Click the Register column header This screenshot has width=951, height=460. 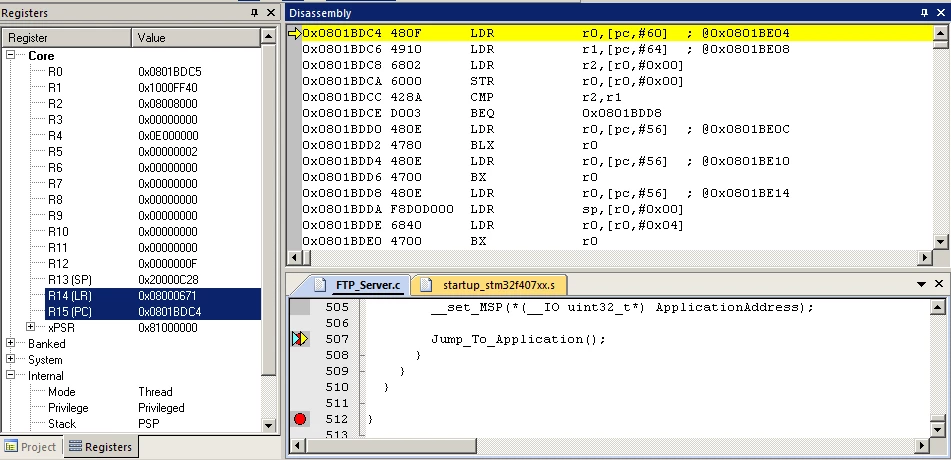coord(67,38)
